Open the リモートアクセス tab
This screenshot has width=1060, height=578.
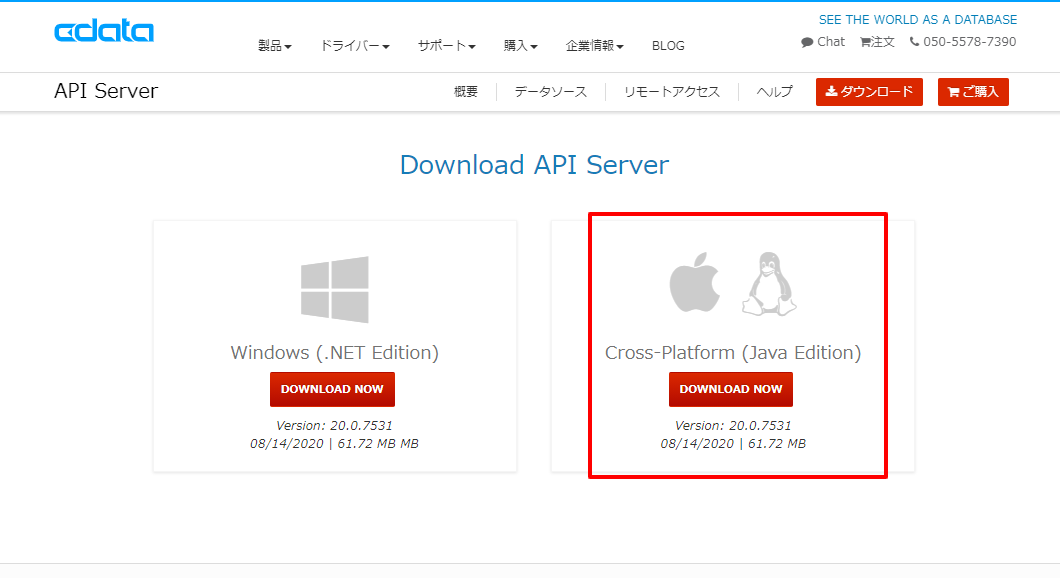(x=671, y=92)
